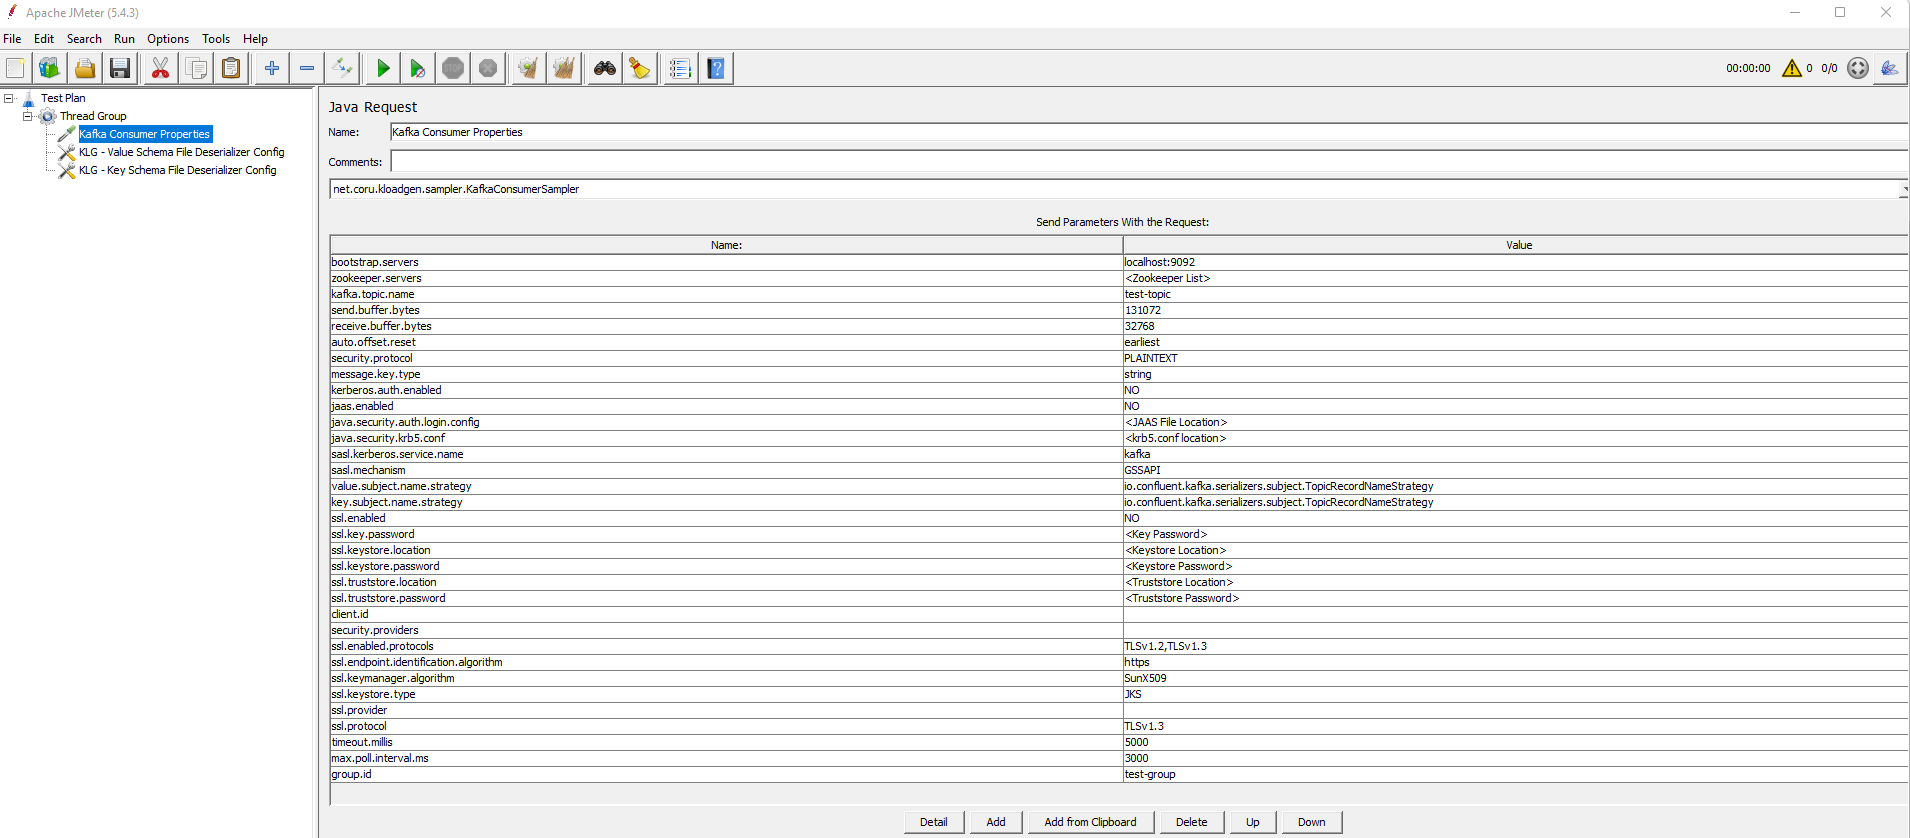Click the ssl.keystore.type name cell
1910x838 pixels.
(x=726, y=694)
